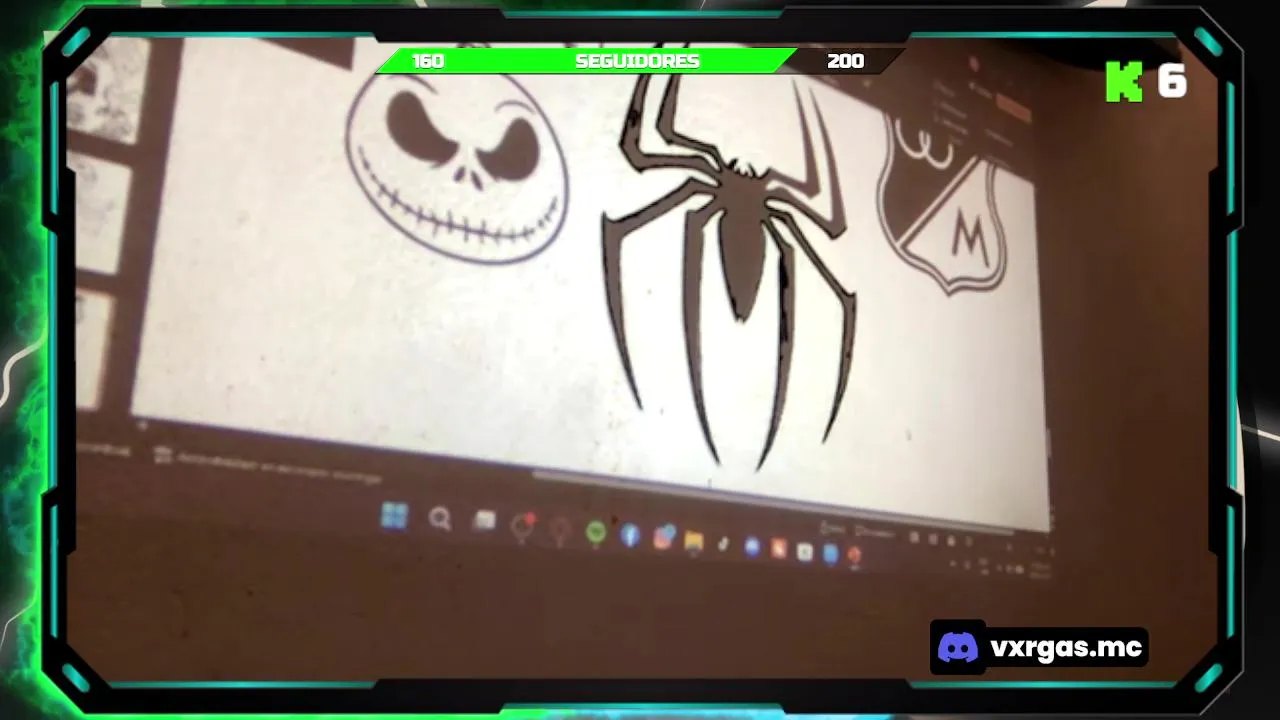The image size is (1280, 720).
Task: Open TikTok from the taskbar
Action: (x=723, y=545)
